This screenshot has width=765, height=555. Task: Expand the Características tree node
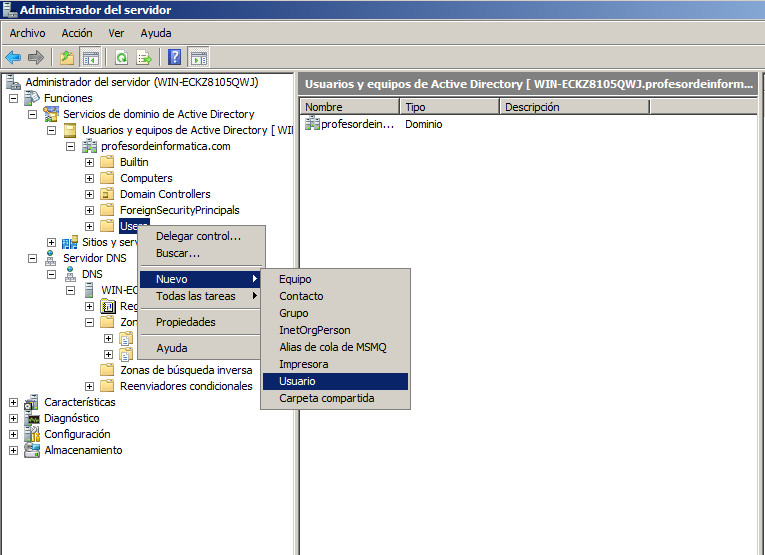[14, 402]
